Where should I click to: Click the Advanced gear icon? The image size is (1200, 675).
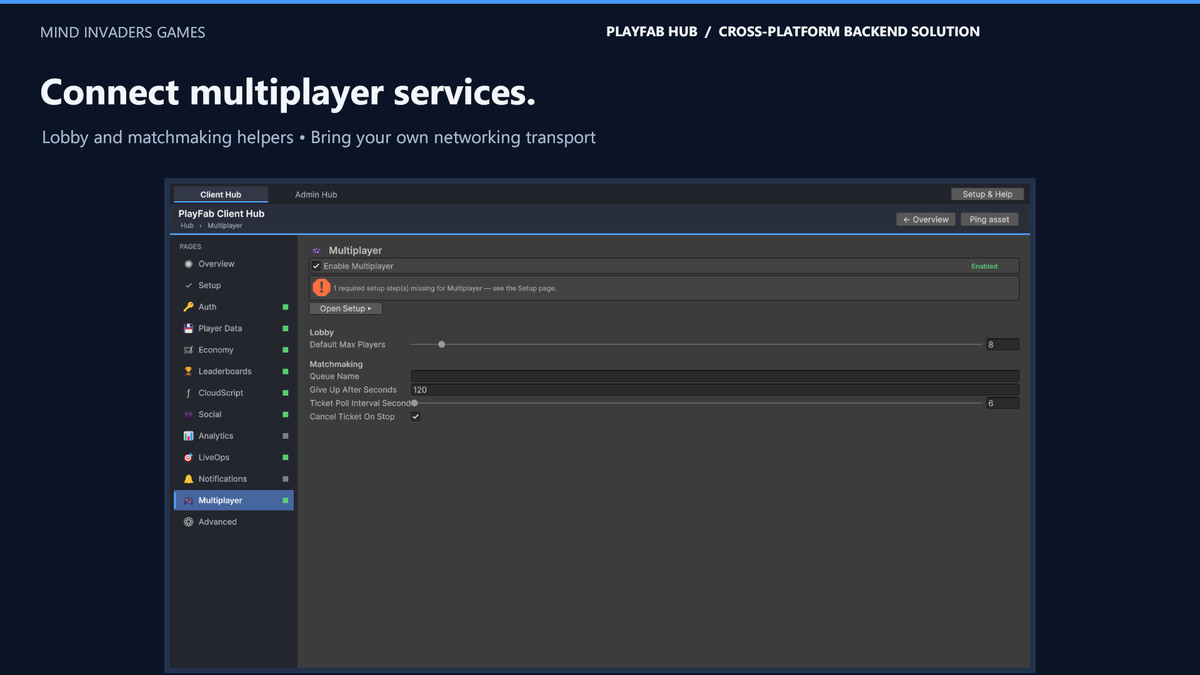coord(188,522)
